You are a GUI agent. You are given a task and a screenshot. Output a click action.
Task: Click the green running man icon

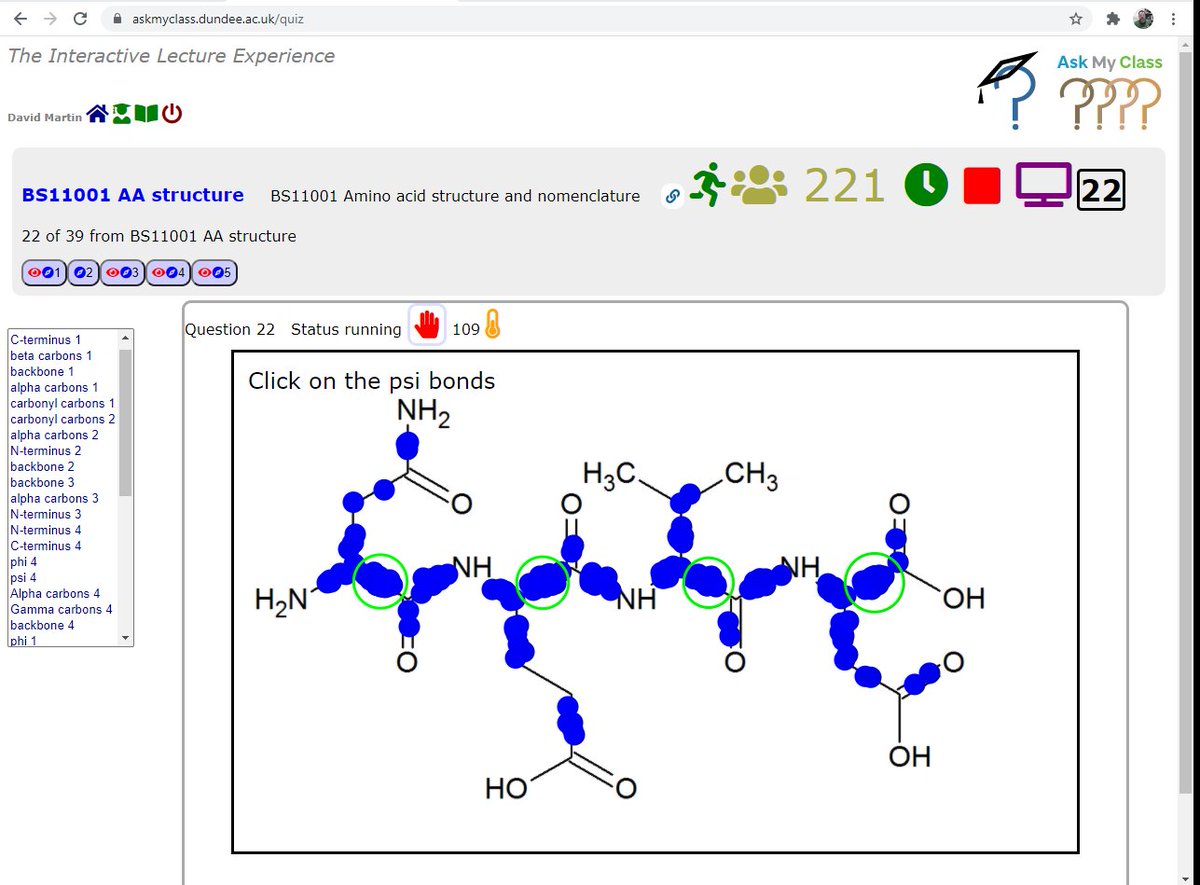[x=708, y=185]
